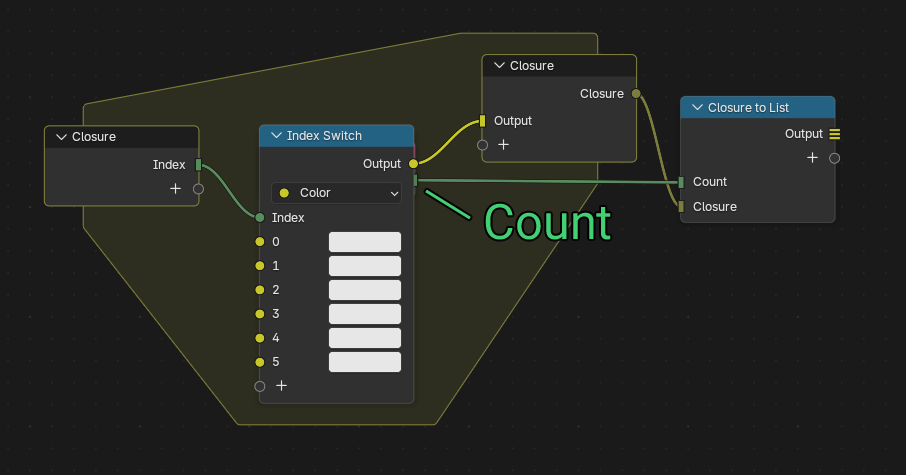Click the Output socket of Index Switch

pos(413,164)
